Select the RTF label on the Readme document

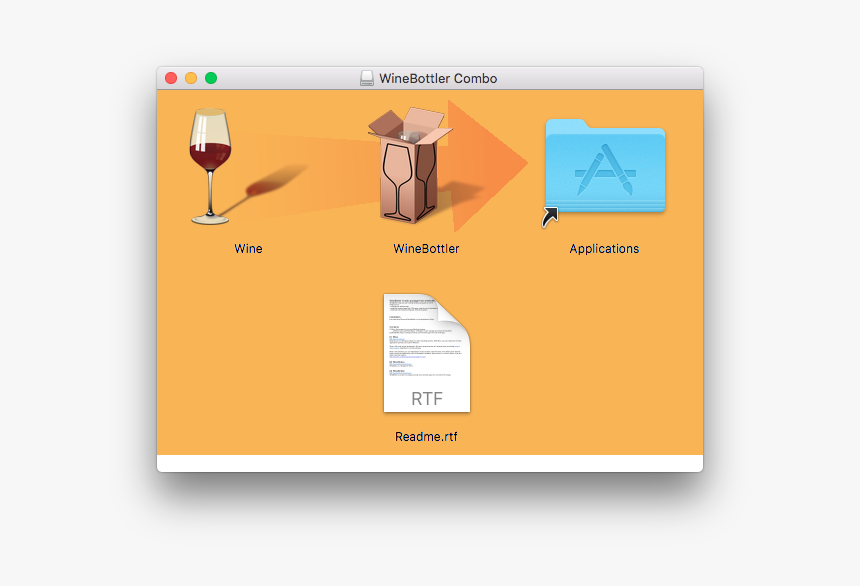(426, 396)
